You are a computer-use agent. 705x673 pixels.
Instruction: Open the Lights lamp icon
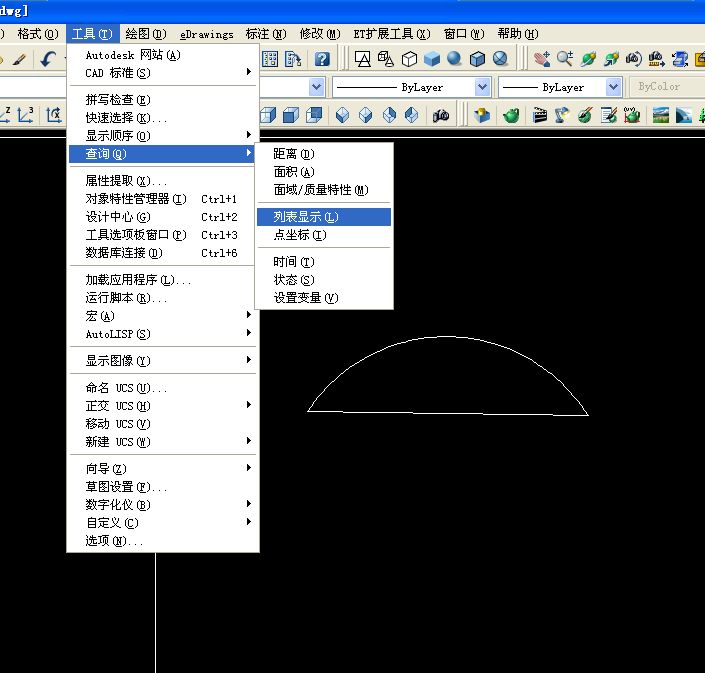[x=562, y=116]
